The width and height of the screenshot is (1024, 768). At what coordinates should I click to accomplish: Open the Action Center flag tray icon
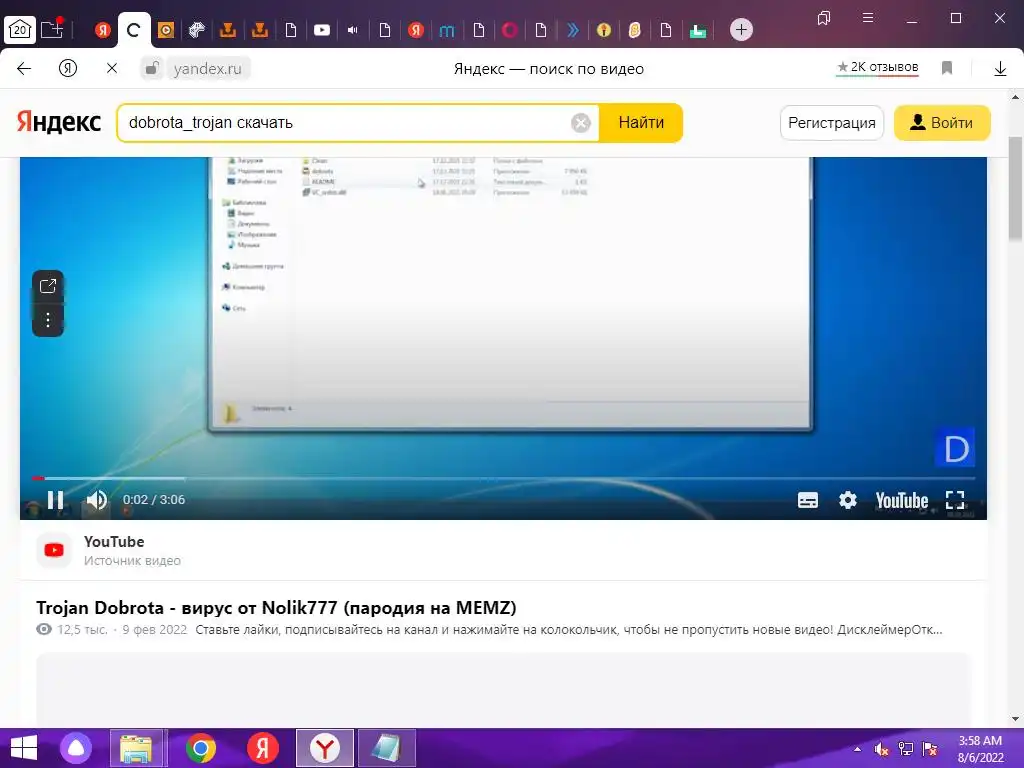pyautogui.click(x=930, y=749)
